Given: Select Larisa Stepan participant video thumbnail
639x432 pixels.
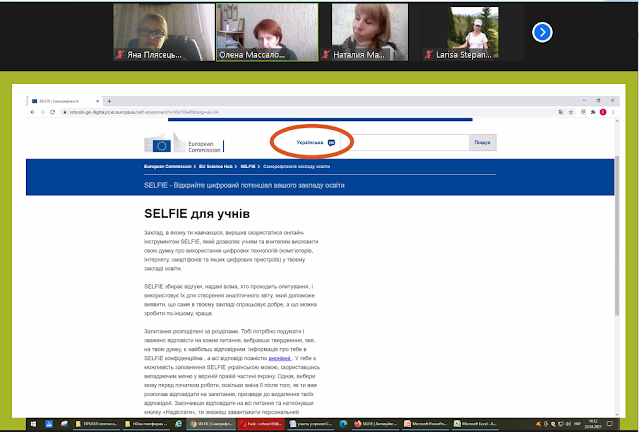Looking at the screenshot, I should pos(473,32).
